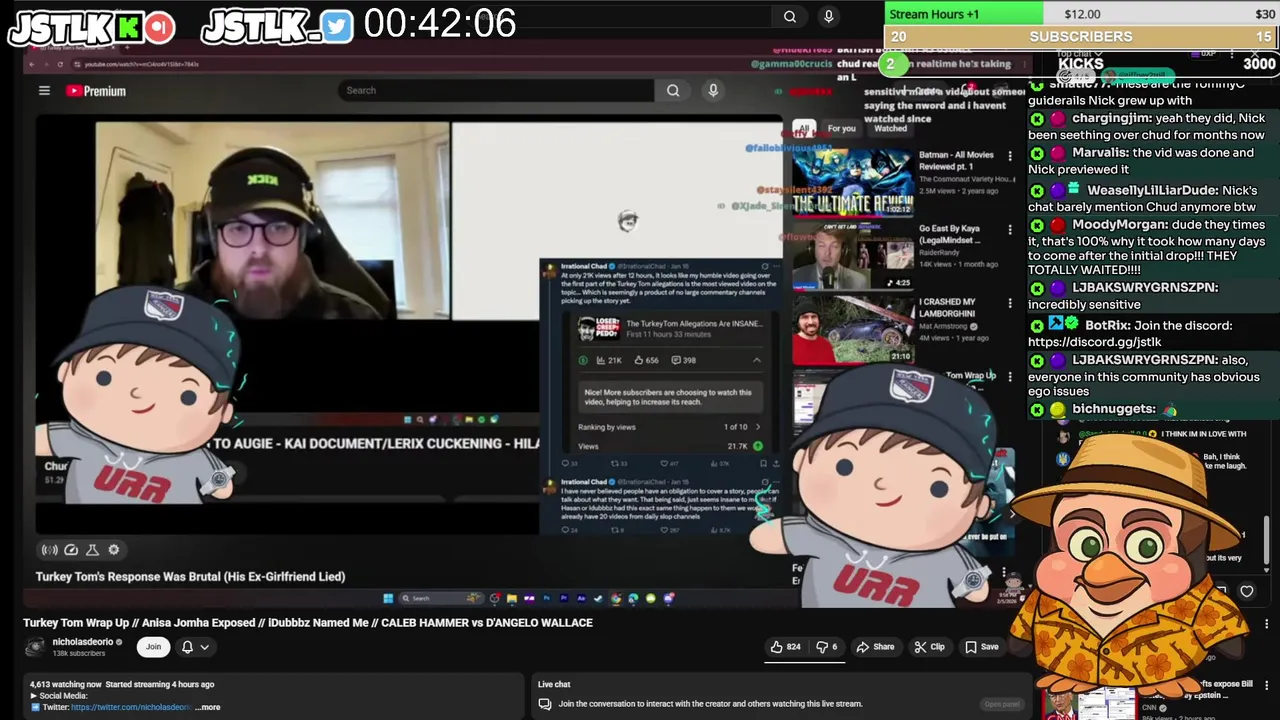This screenshot has width=1280, height=720.
Task: Open the twitter.com/nicholasdeorio link
Action: coord(131,707)
